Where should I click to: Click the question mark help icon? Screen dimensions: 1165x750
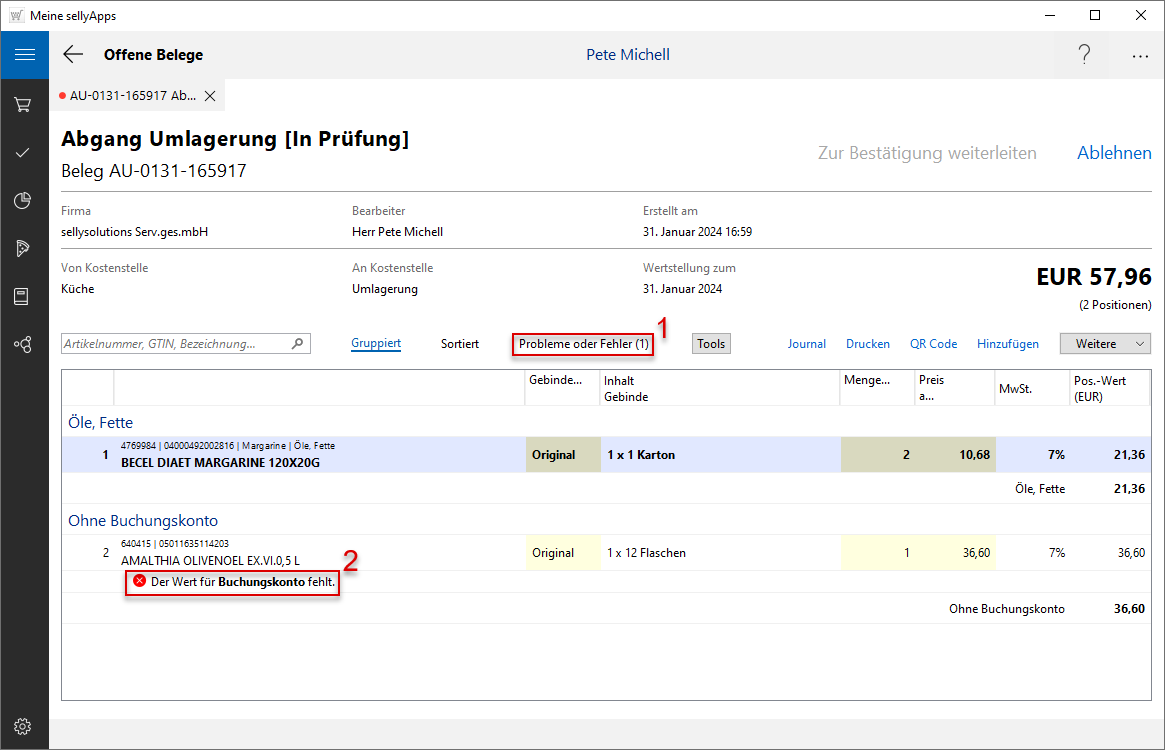1084,55
